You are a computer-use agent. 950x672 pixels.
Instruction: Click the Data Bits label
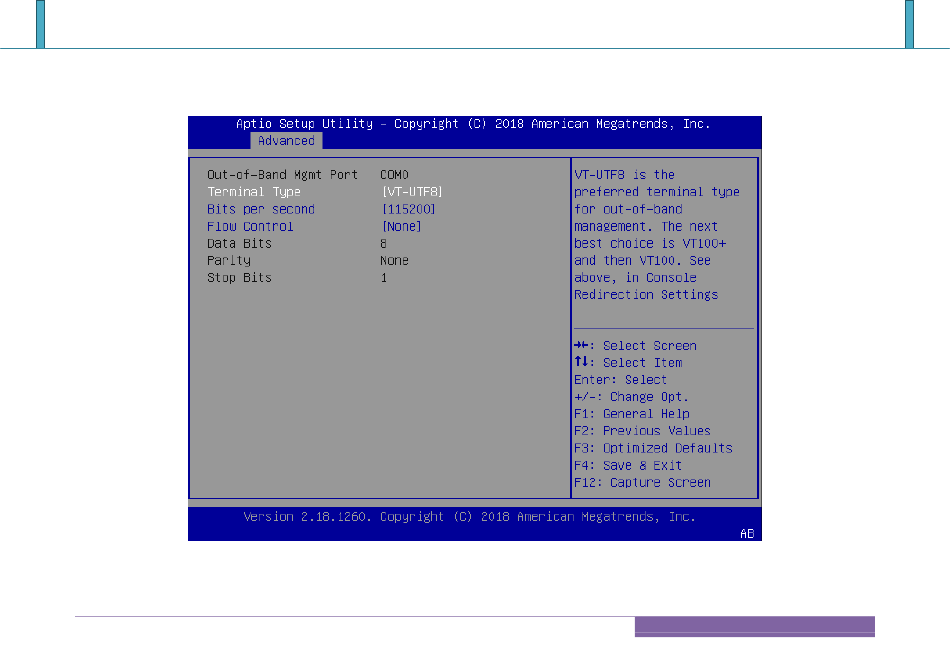(239, 244)
